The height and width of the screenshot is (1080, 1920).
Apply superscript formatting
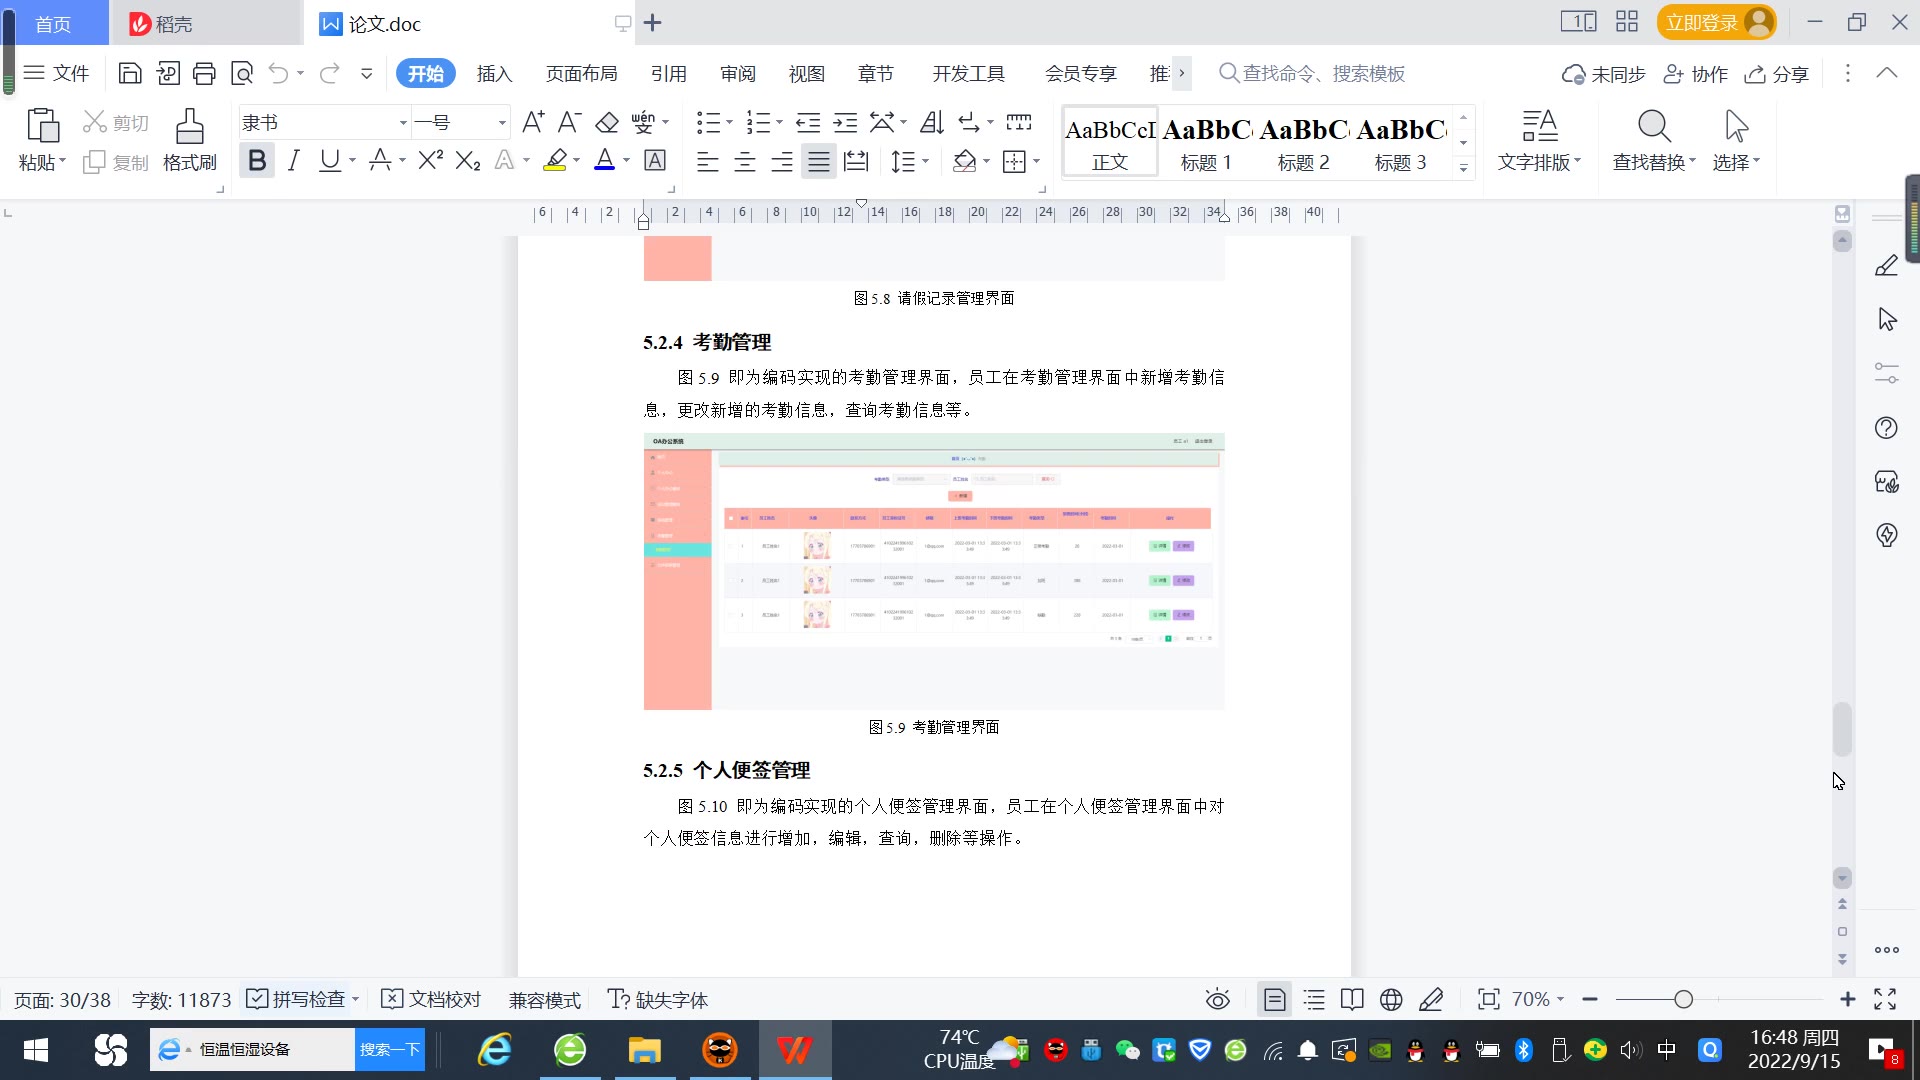(430, 160)
